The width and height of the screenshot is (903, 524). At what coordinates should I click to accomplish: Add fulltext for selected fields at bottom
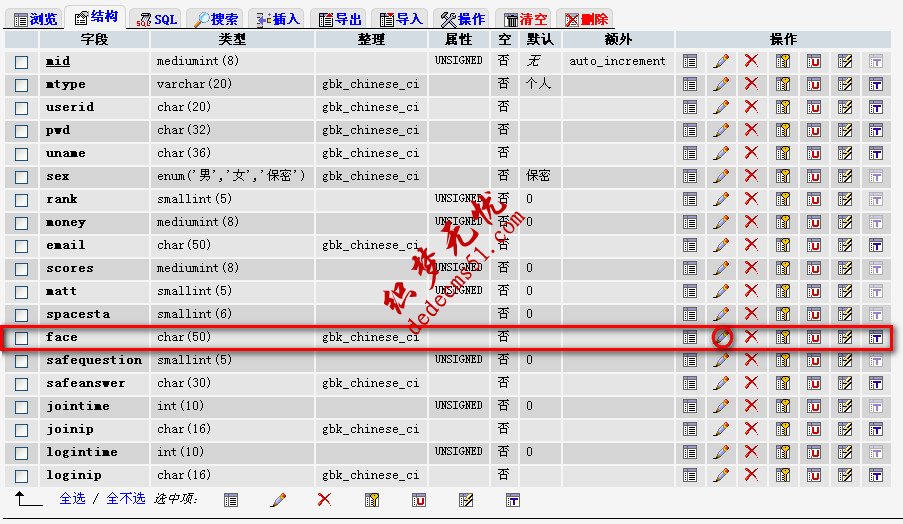513,500
